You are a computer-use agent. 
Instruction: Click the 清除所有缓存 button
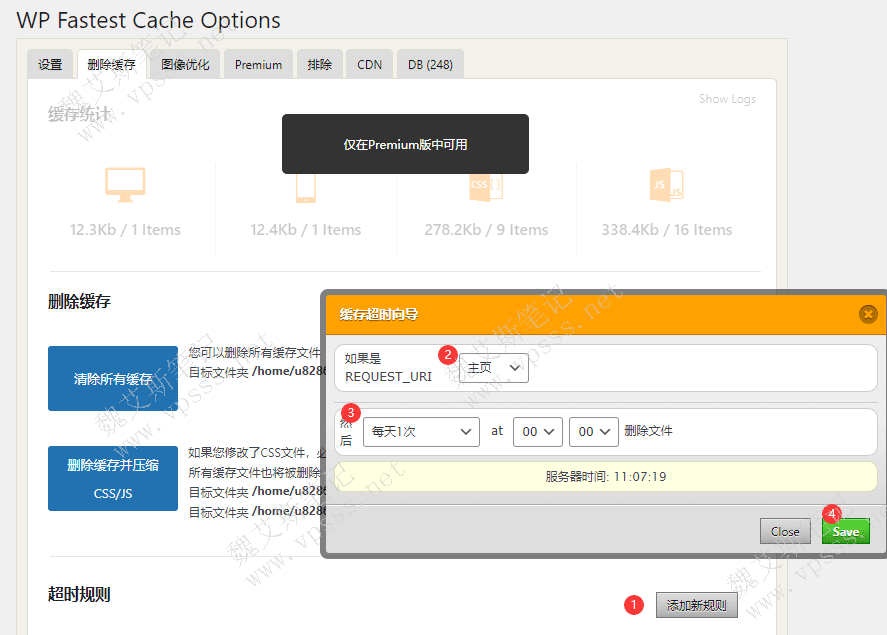click(x=113, y=378)
